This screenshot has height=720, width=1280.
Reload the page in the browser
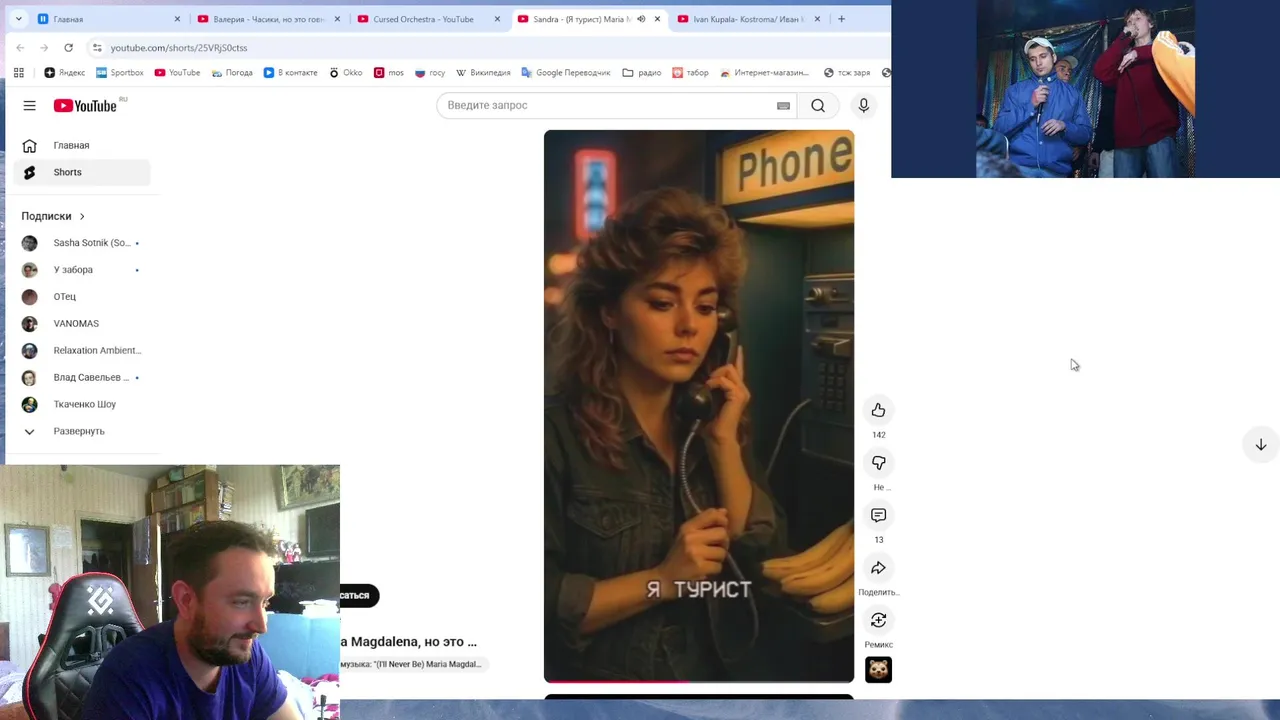point(68,47)
